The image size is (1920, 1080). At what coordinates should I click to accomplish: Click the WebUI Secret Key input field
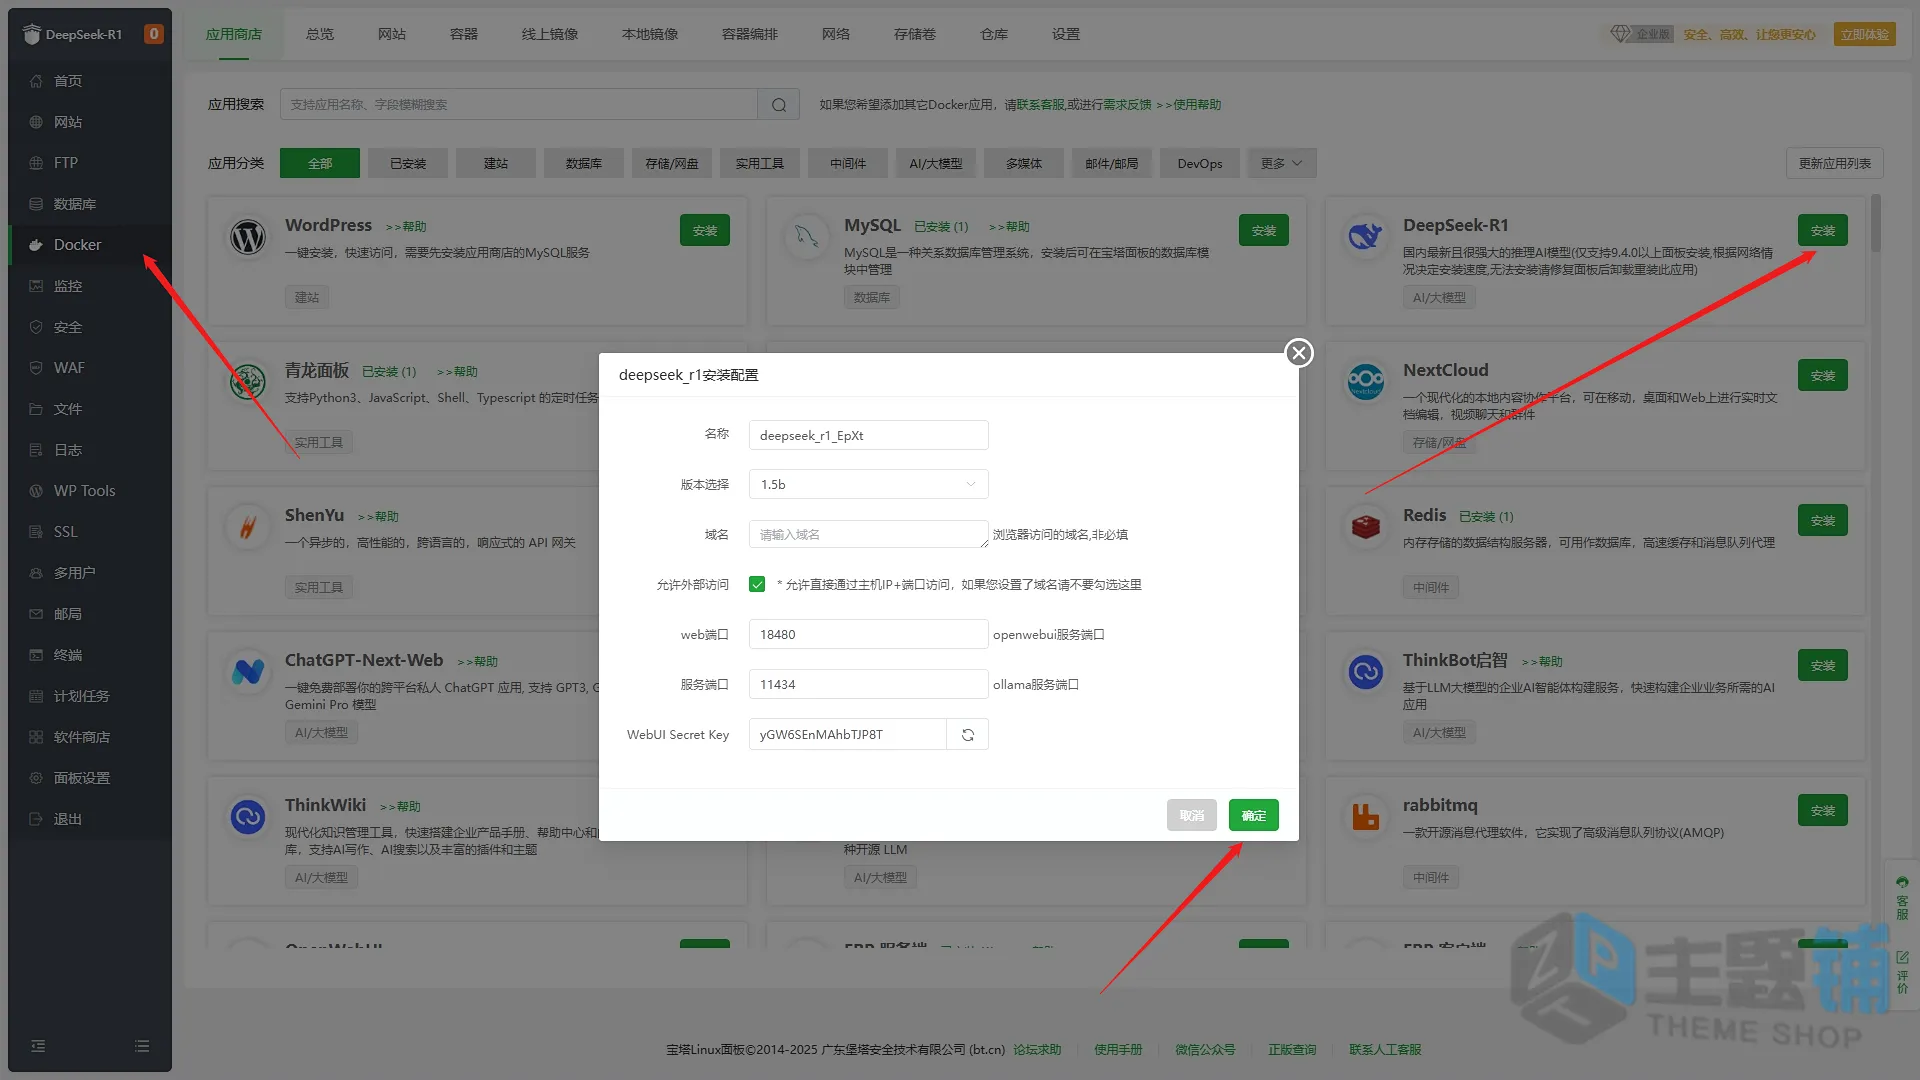(847, 735)
